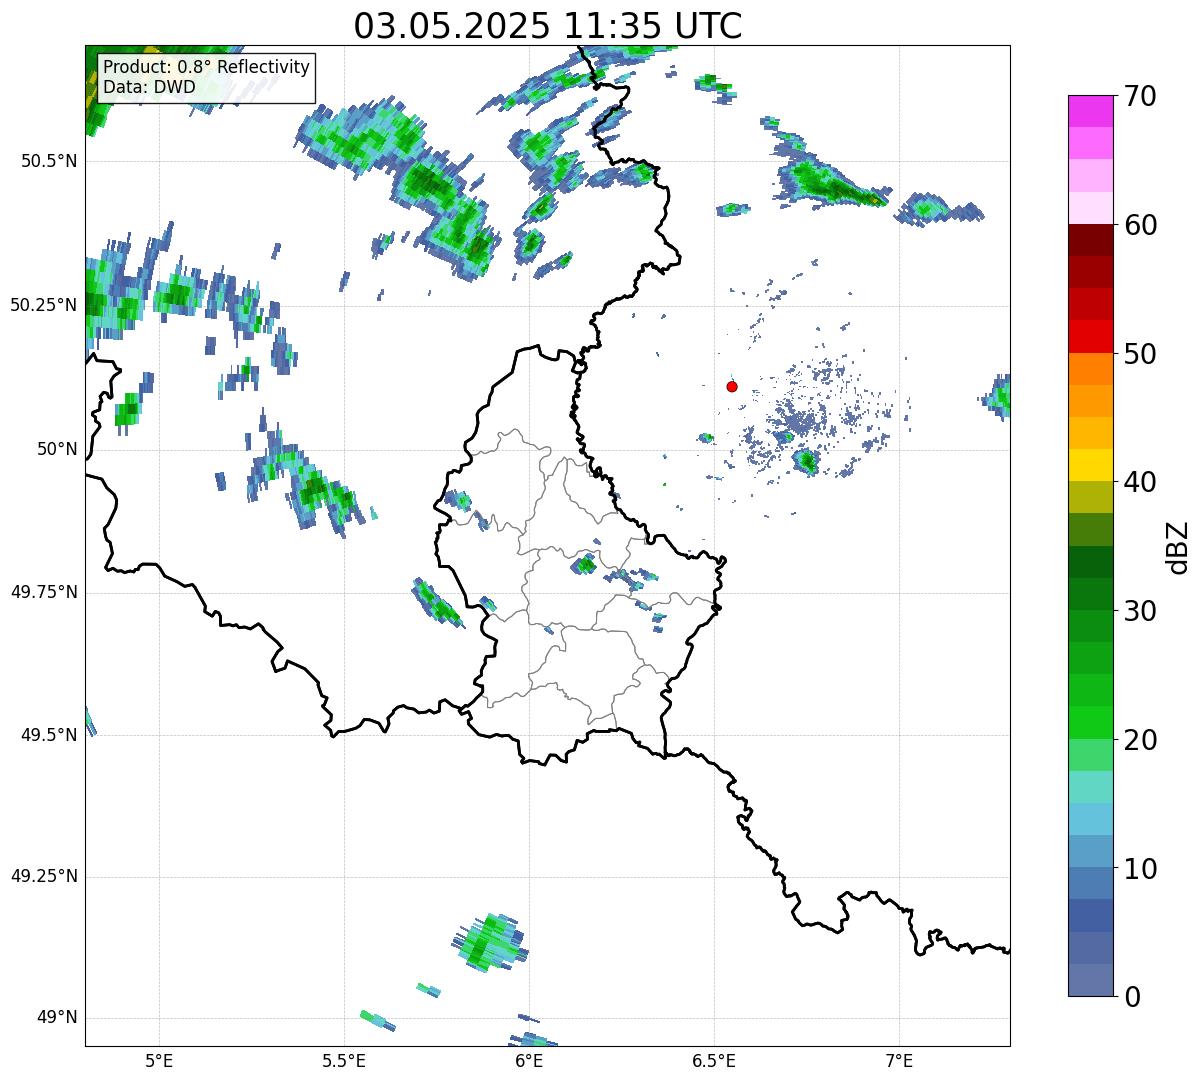
Task: Click the colorbar '40' tick label
Action: point(1140,482)
